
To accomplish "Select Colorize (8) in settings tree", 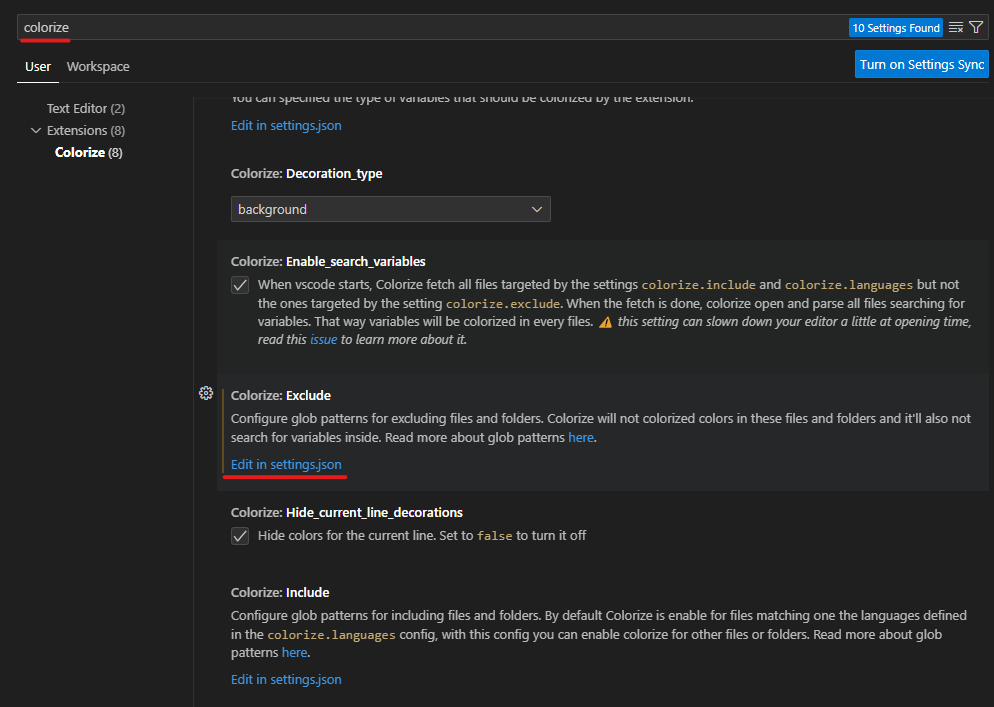I will coord(89,152).
